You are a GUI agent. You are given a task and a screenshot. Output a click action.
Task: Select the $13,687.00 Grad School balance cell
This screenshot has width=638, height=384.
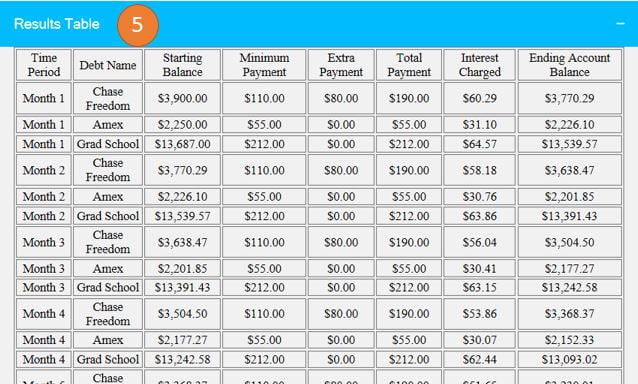tap(182, 144)
